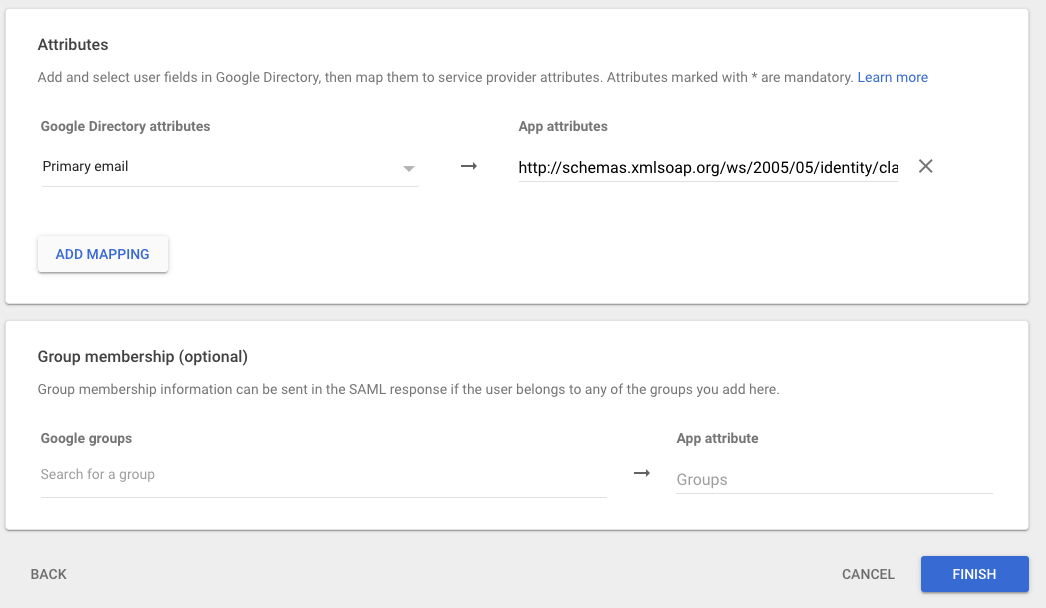The image size is (1046, 608).
Task: Click the App attributes column label
Action: point(563,127)
